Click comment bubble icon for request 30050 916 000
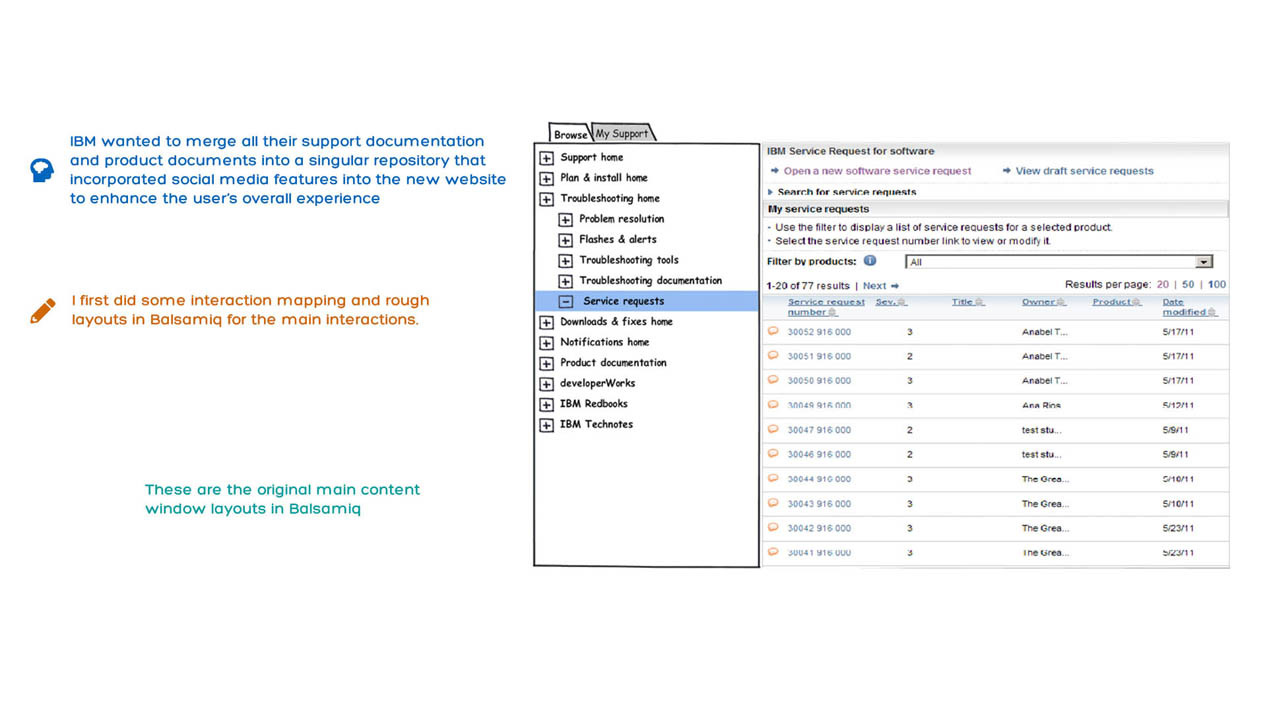 (773, 380)
